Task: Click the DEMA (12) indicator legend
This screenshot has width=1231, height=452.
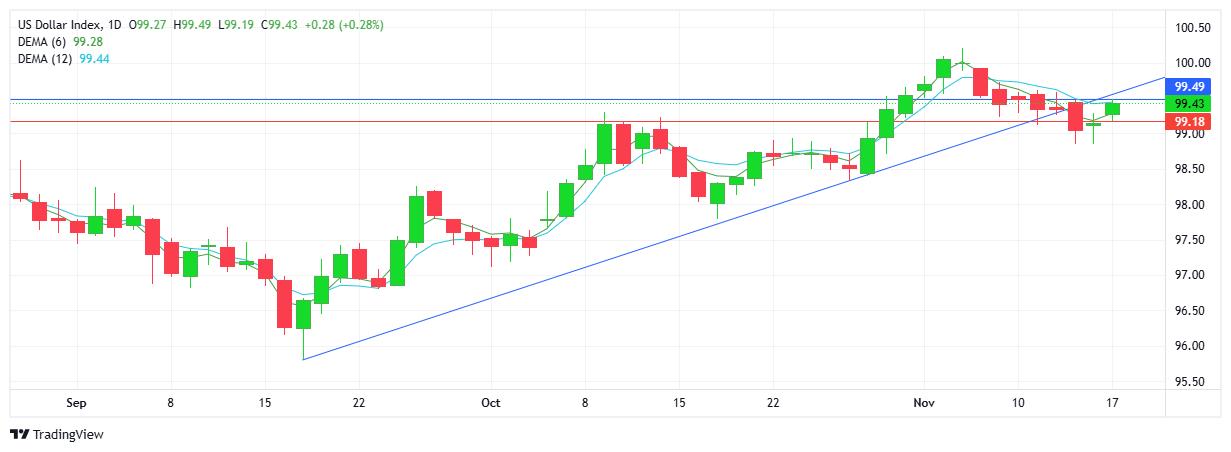Action: point(46,59)
